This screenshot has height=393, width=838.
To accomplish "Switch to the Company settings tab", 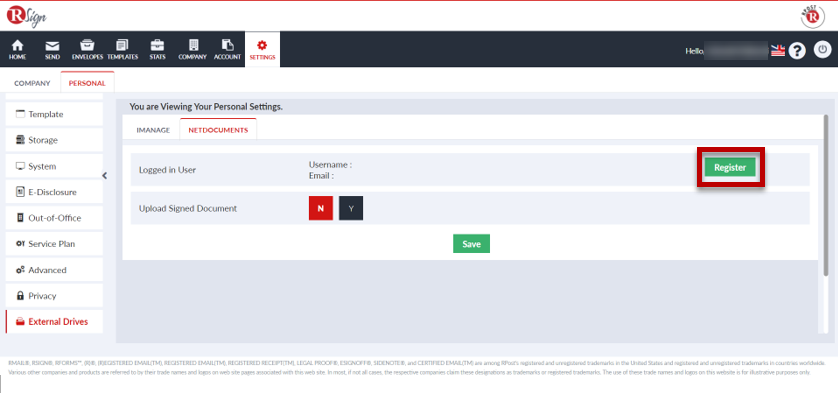I will point(32,83).
